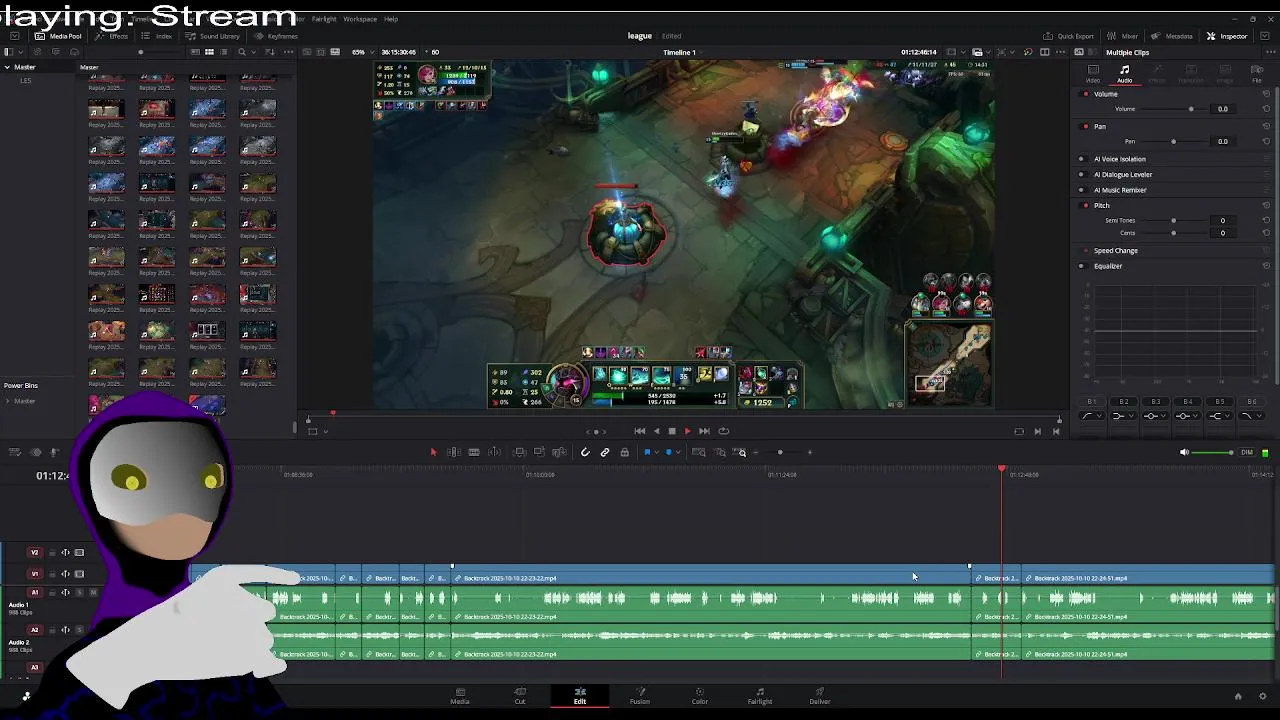
Task: Toggle the Pitch section enable switch
Action: click(1086, 205)
